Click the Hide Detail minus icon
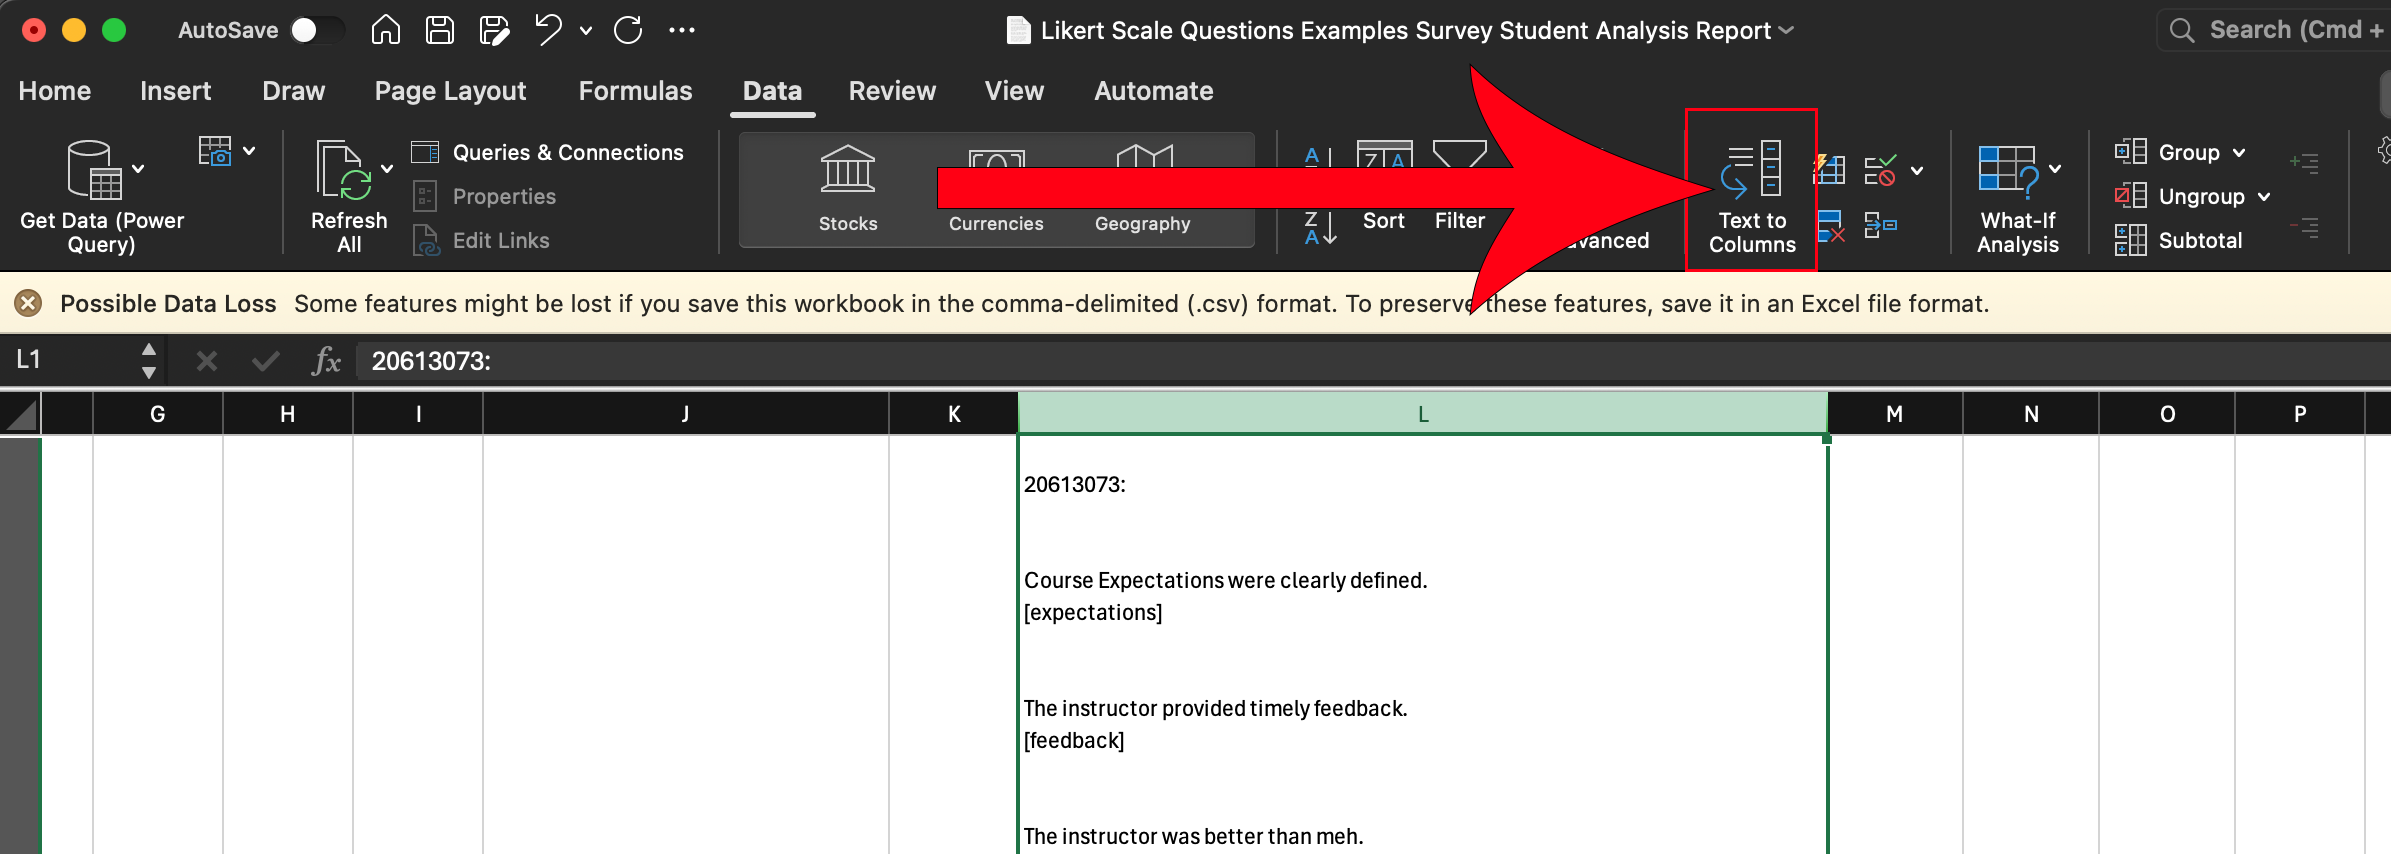 [x=2304, y=227]
